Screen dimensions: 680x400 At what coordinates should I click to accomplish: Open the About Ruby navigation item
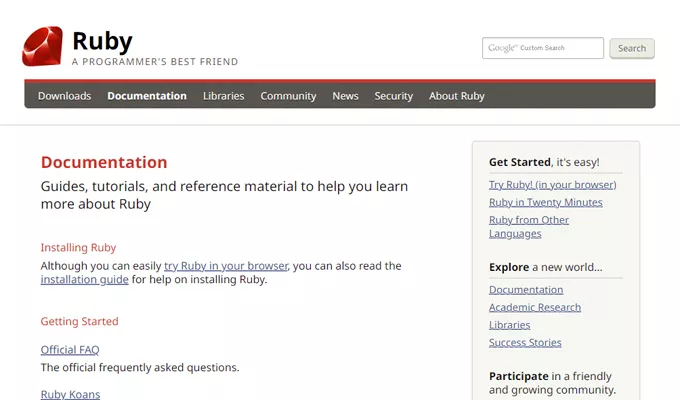[457, 96]
